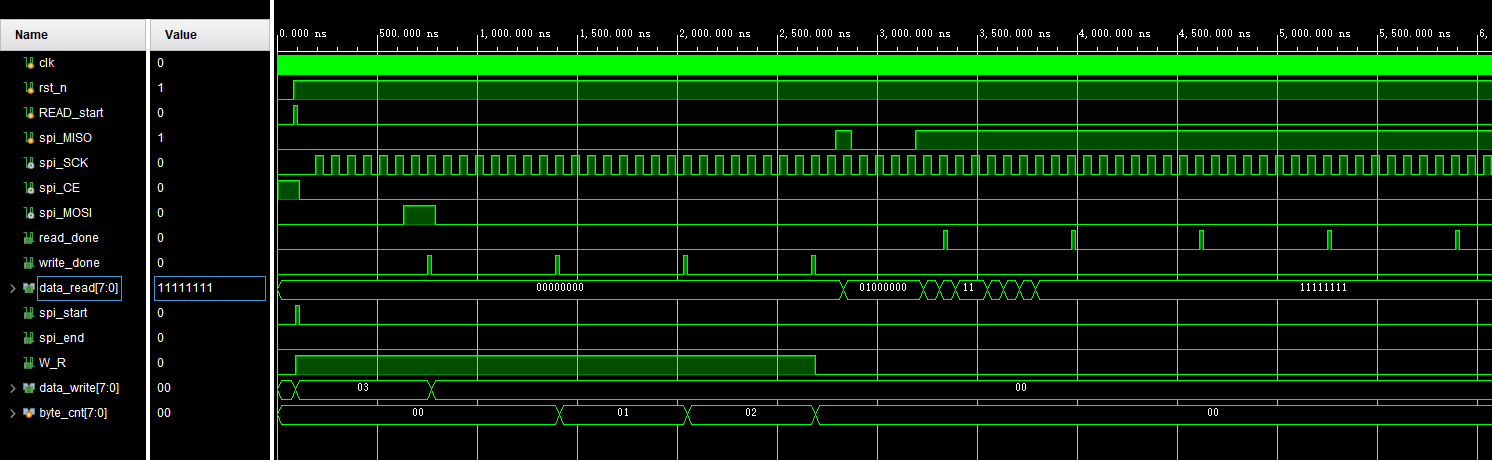
Task: Click the 02 segment of byte_cnt waveform
Action: click(x=752, y=414)
